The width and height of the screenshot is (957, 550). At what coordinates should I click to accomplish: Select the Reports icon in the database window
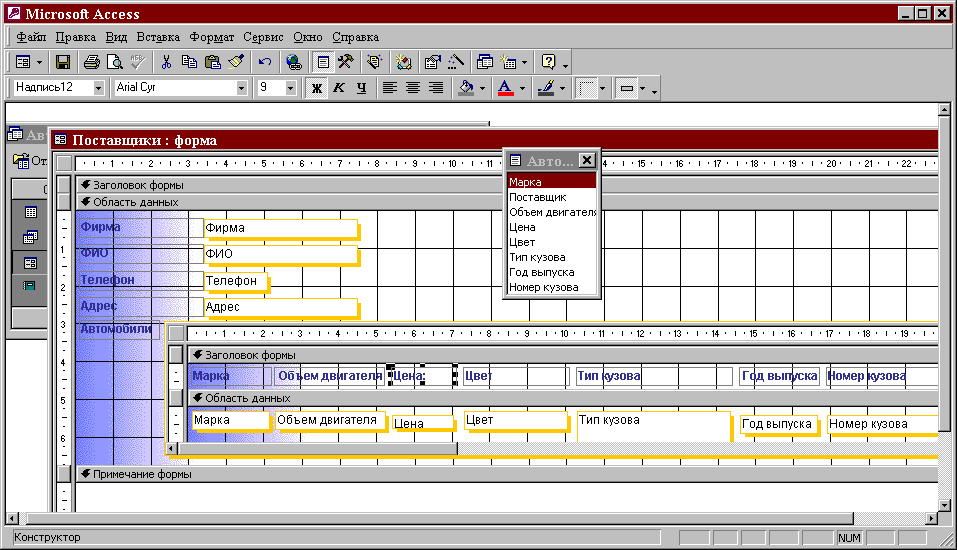tap(29, 285)
